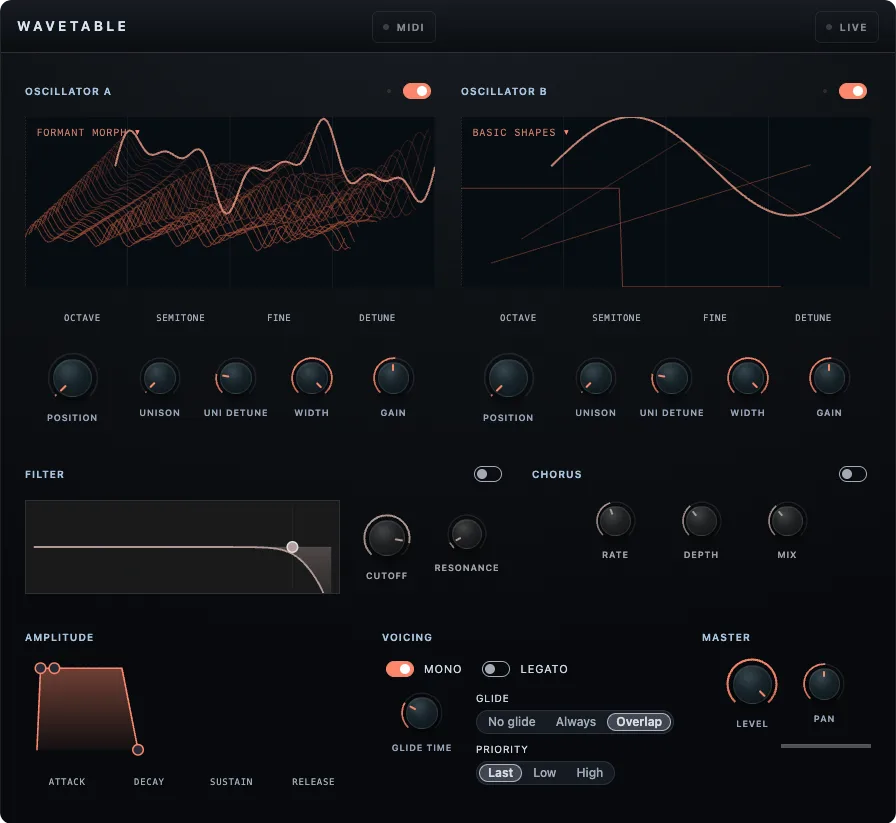
Task: Select the Always glide option
Action: [x=575, y=722]
